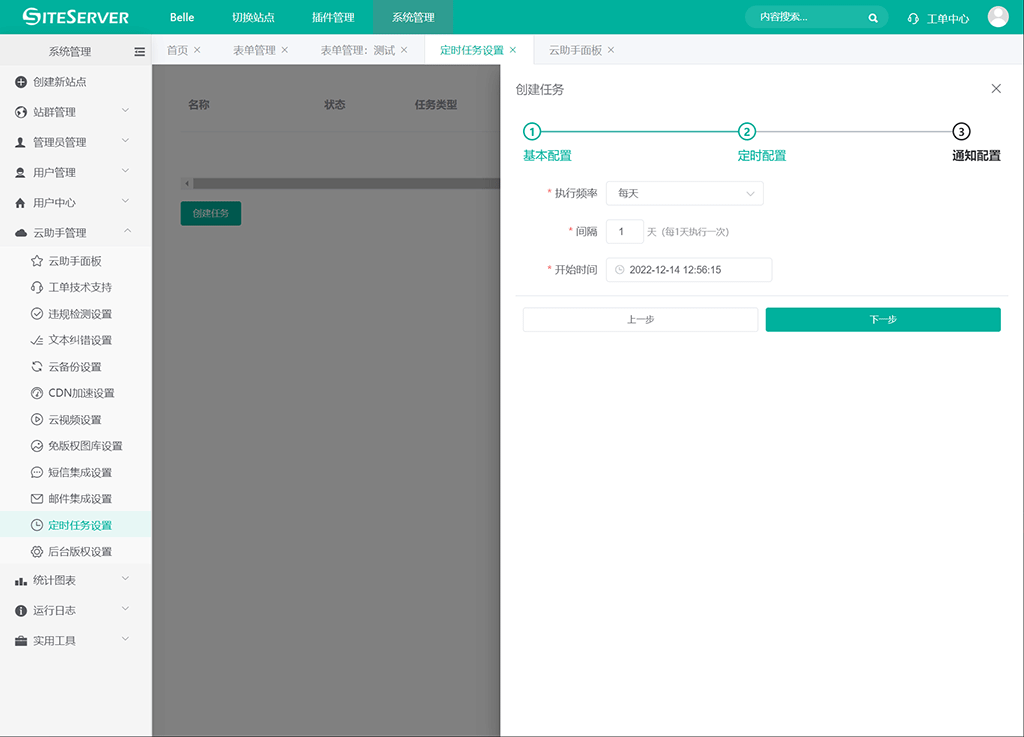Click the 上一步 button
This screenshot has width=1024, height=737.
pos(640,320)
